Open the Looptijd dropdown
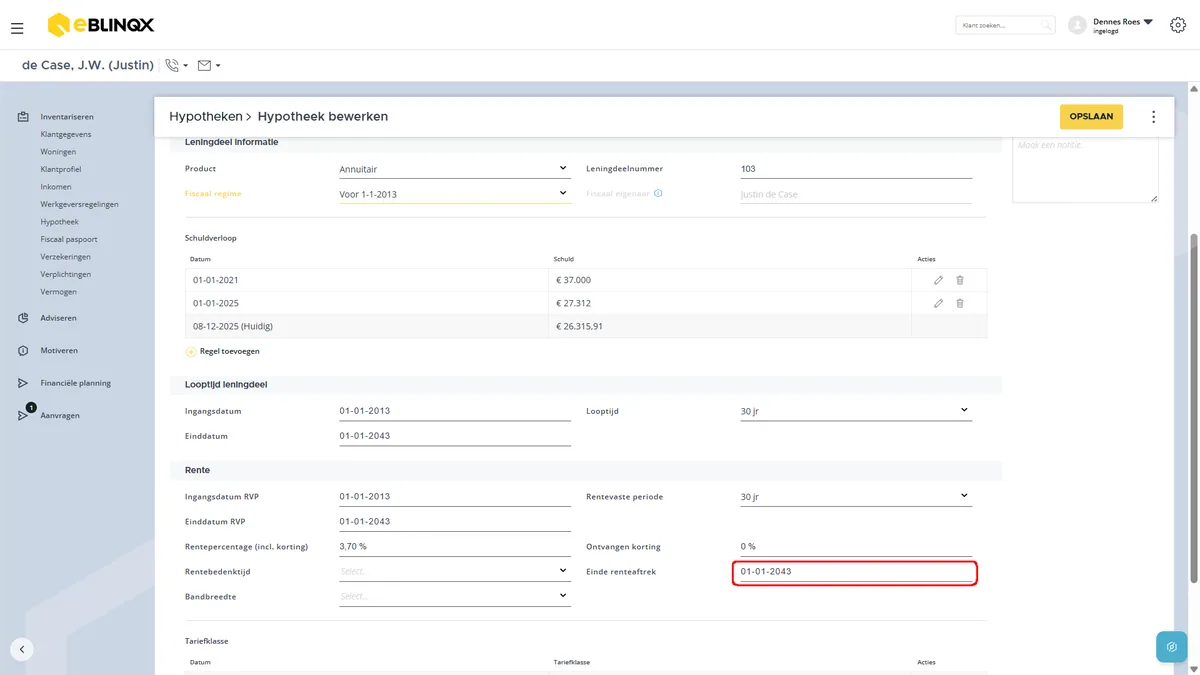 click(x=856, y=411)
